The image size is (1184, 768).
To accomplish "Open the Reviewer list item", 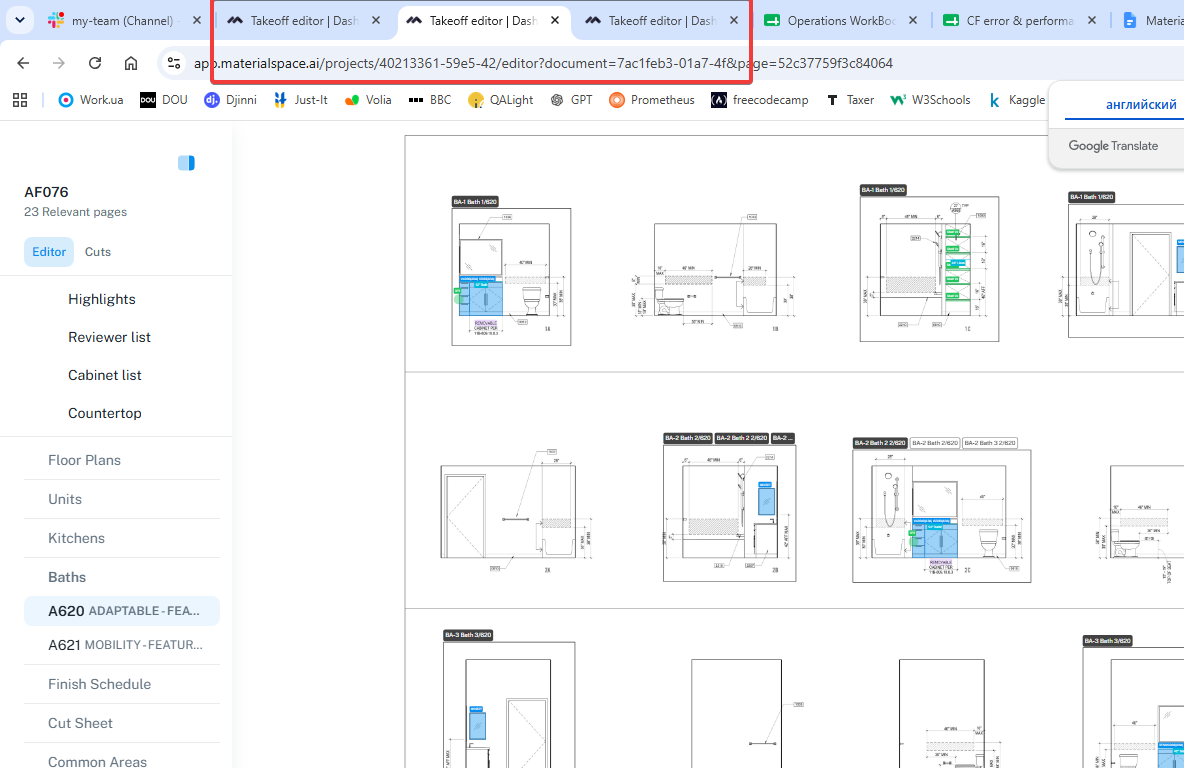I will pyautogui.click(x=109, y=338).
